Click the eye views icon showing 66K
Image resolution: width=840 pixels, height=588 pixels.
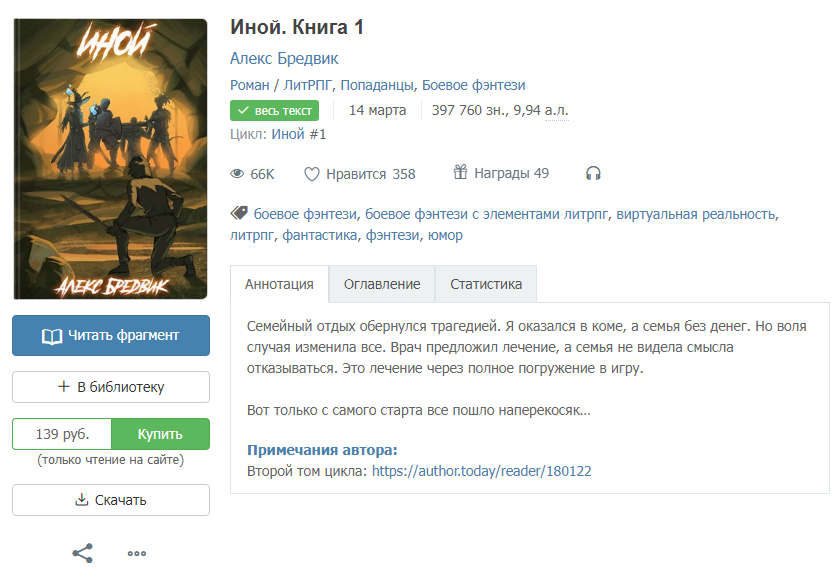point(237,174)
